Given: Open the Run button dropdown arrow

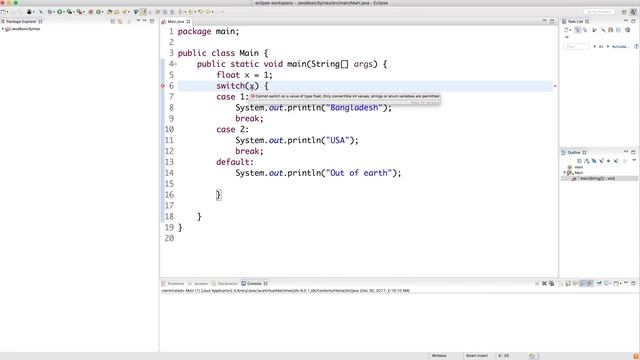Looking at the screenshot, I should [x=64, y=12].
